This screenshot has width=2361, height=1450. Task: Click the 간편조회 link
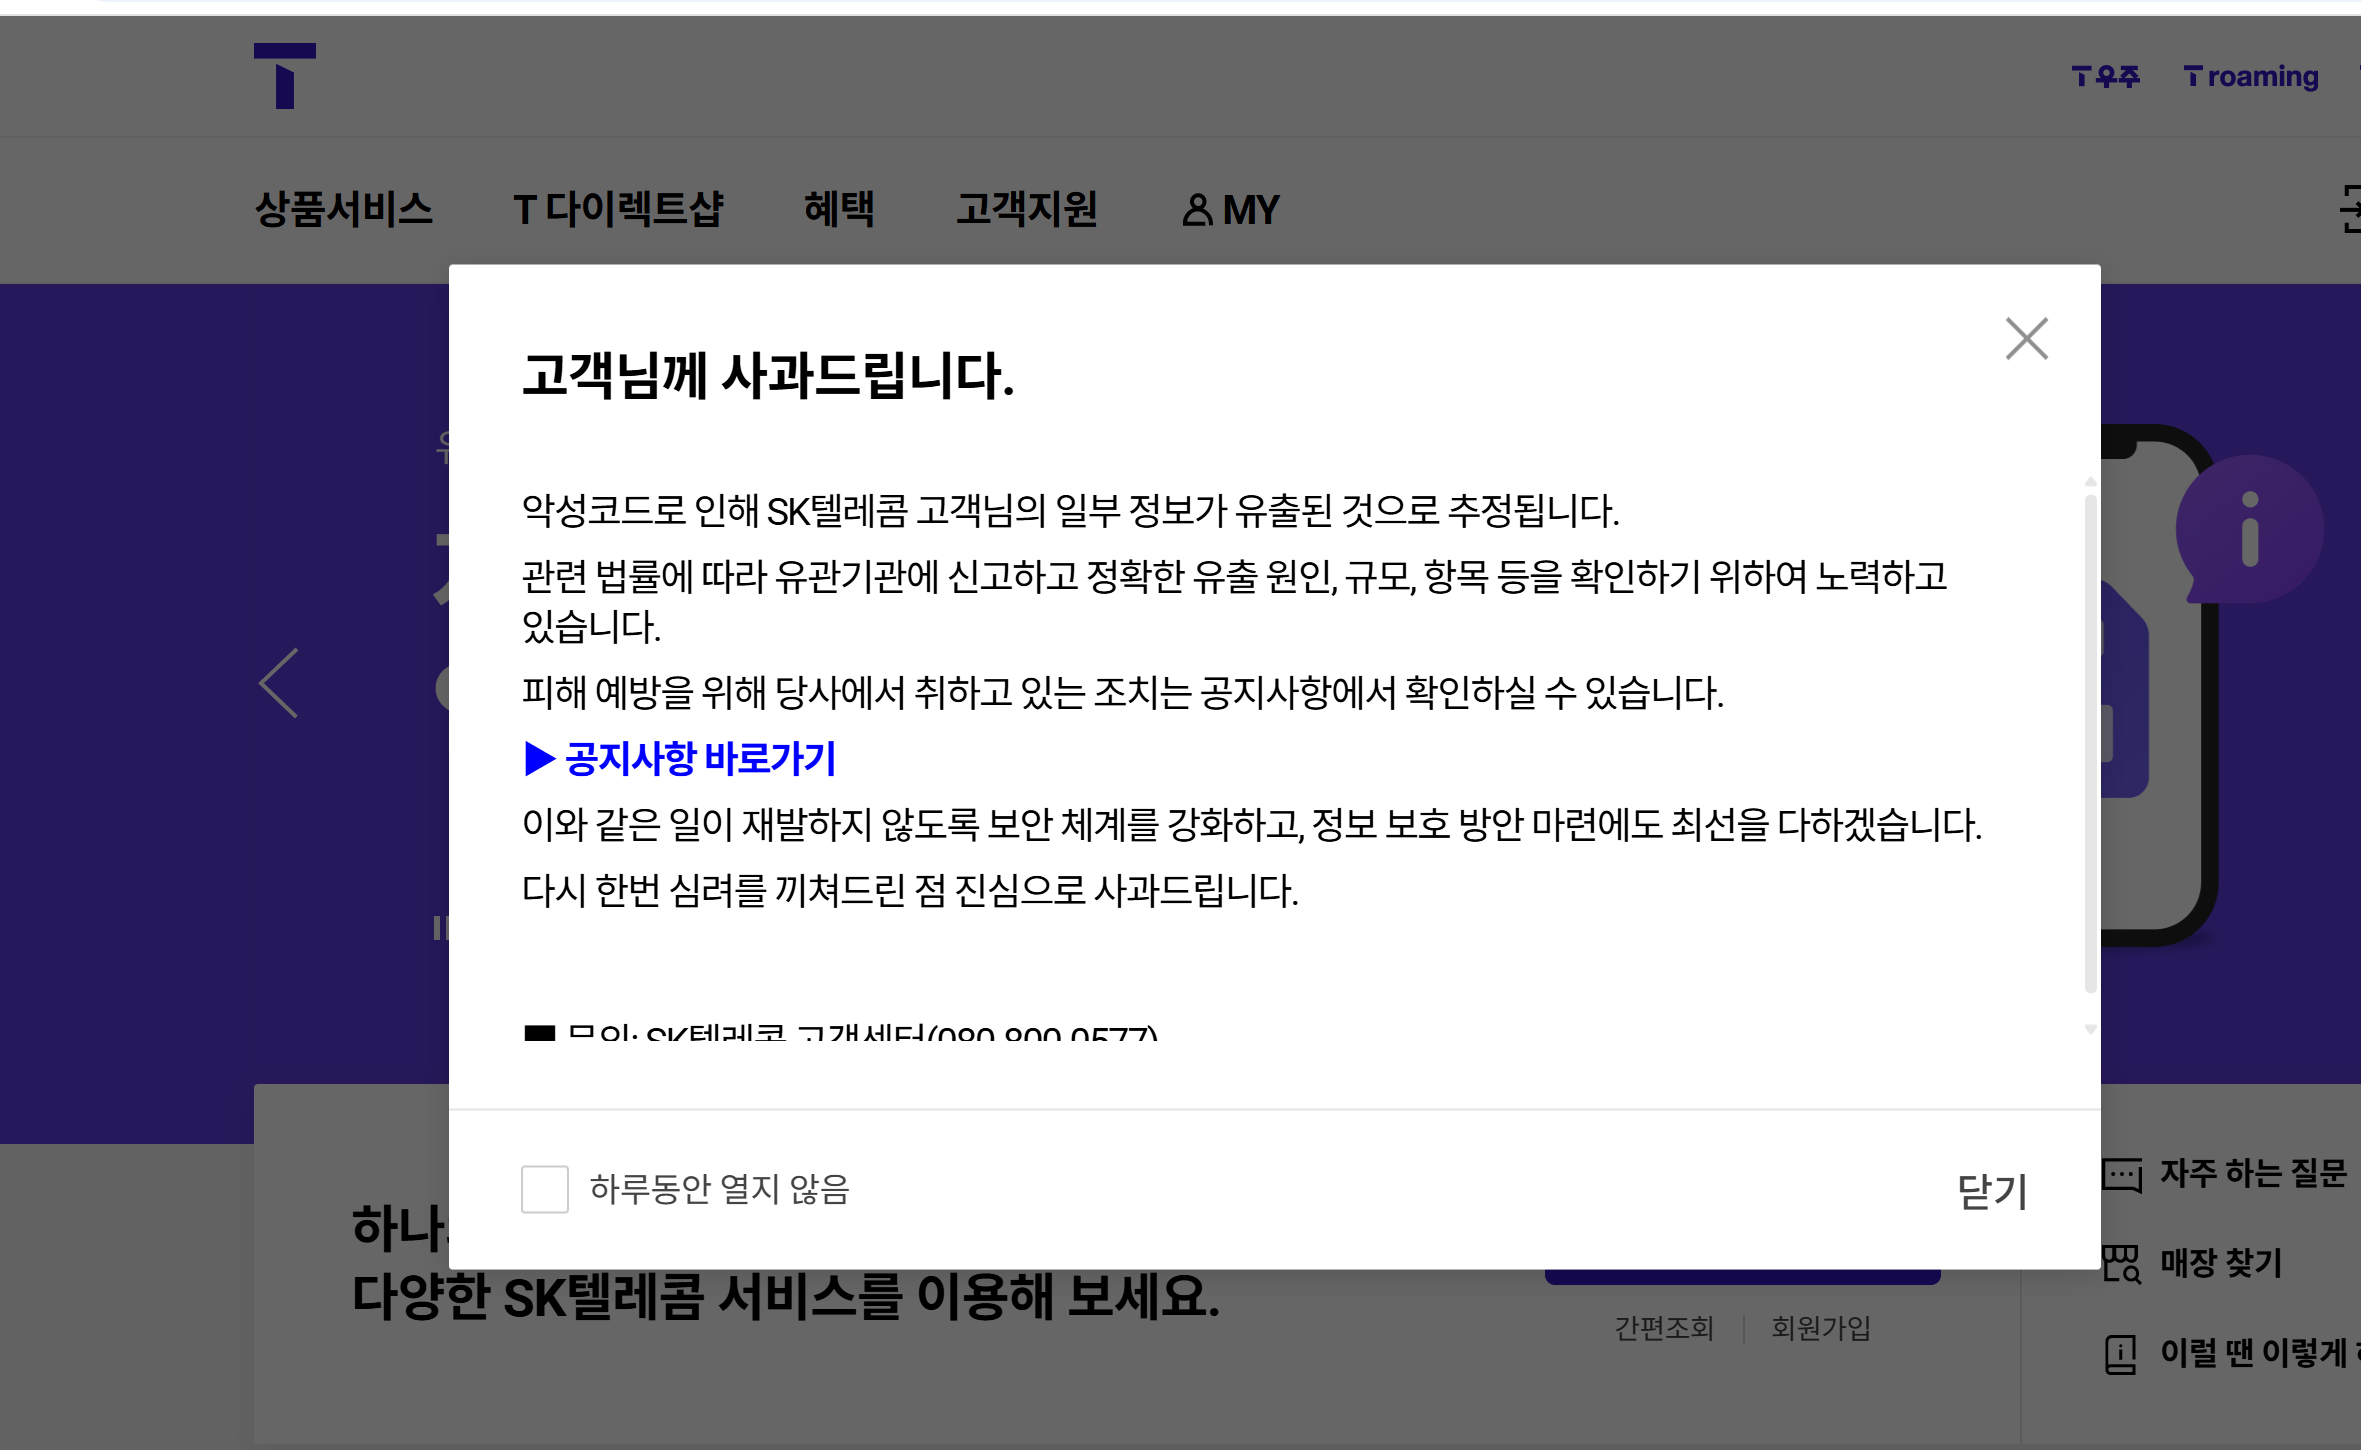tap(1664, 1328)
